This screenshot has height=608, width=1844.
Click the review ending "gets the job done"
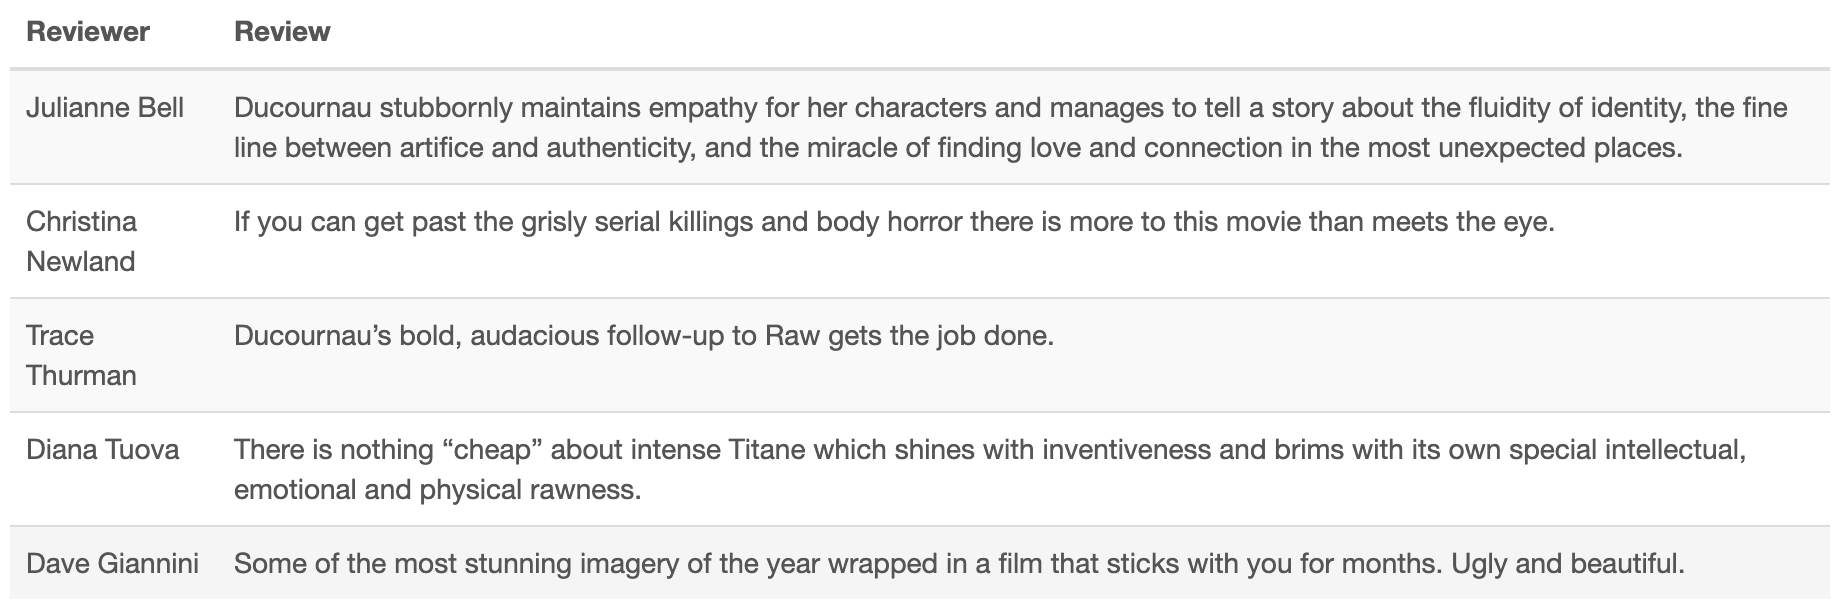coord(644,336)
